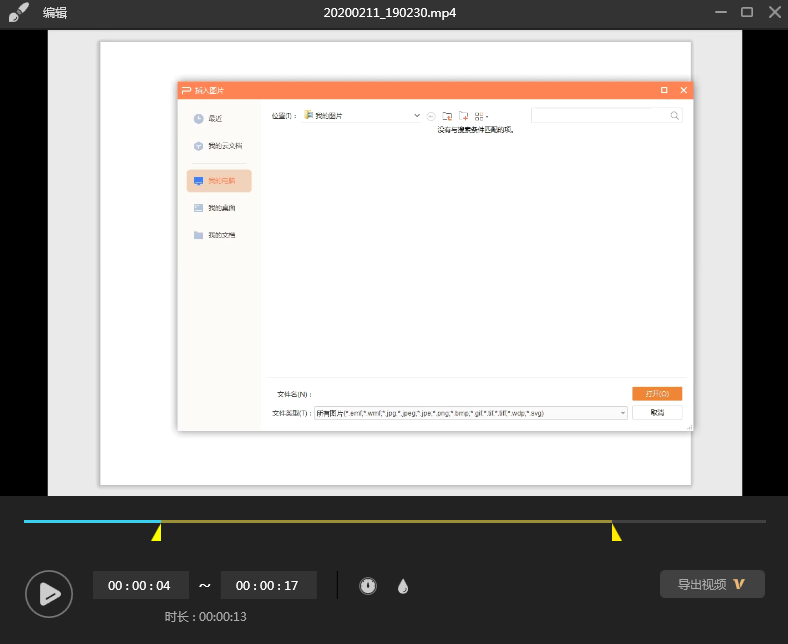Click the file title 20200211_190230.mp4
788x644 pixels.
pyautogui.click(x=389, y=13)
